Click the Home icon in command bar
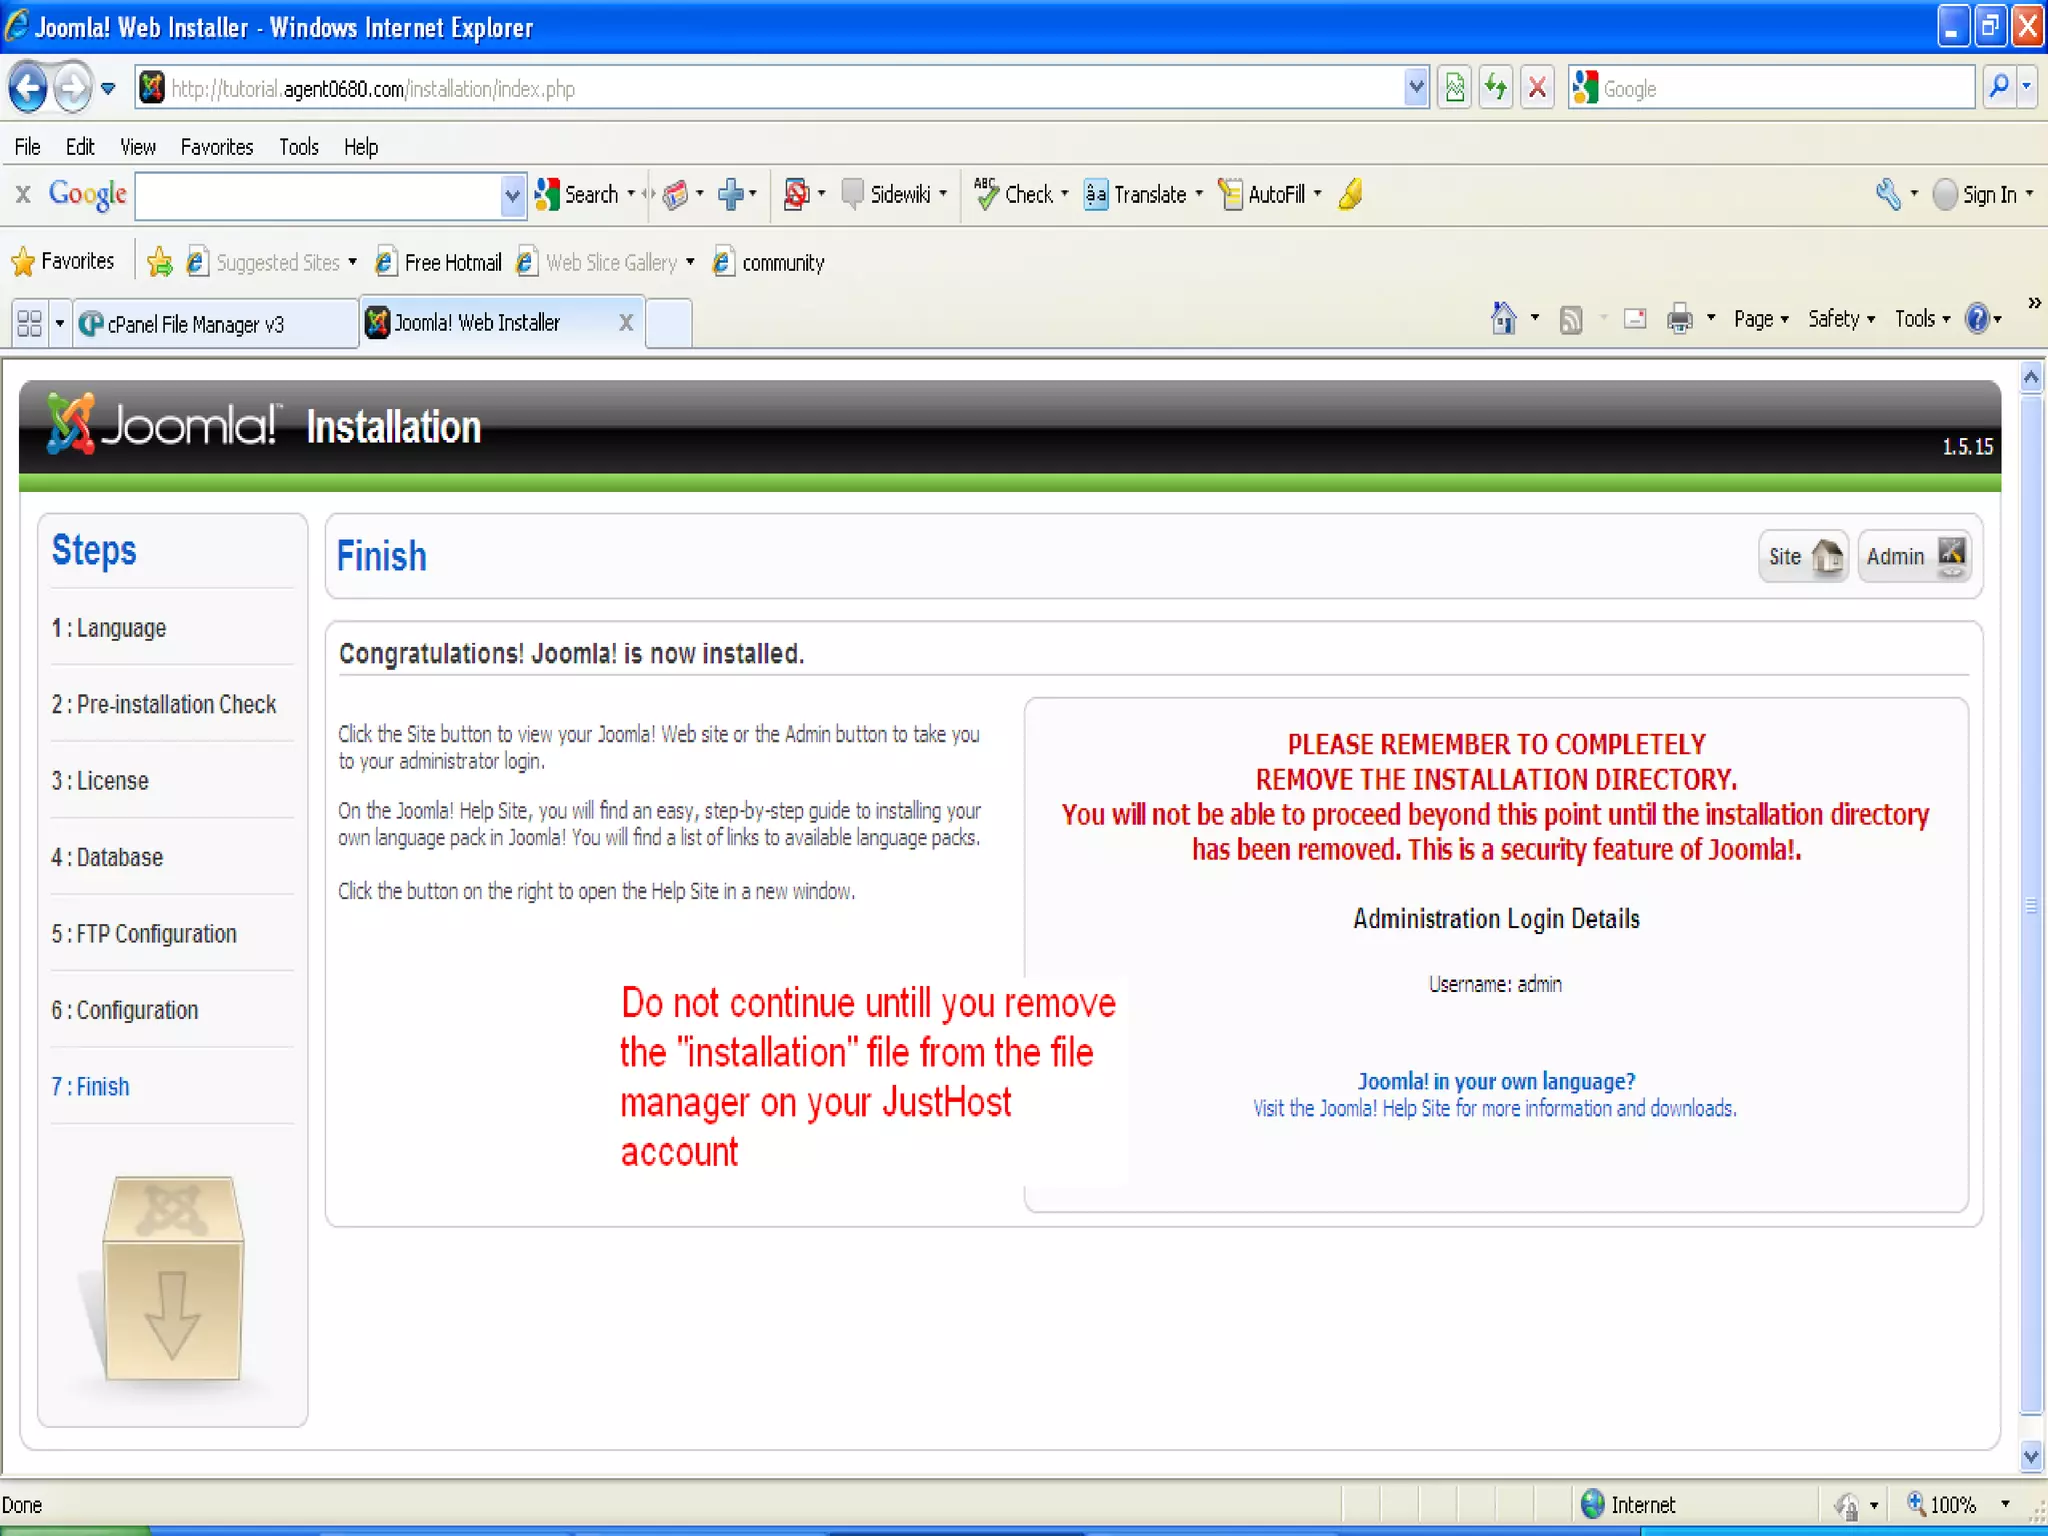The height and width of the screenshot is (1536, 2048). pos(1503,319)
